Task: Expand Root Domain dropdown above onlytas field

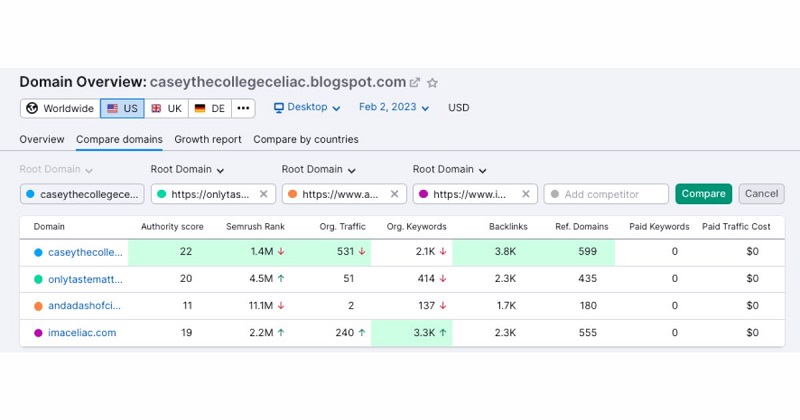Action: (187, 169)
